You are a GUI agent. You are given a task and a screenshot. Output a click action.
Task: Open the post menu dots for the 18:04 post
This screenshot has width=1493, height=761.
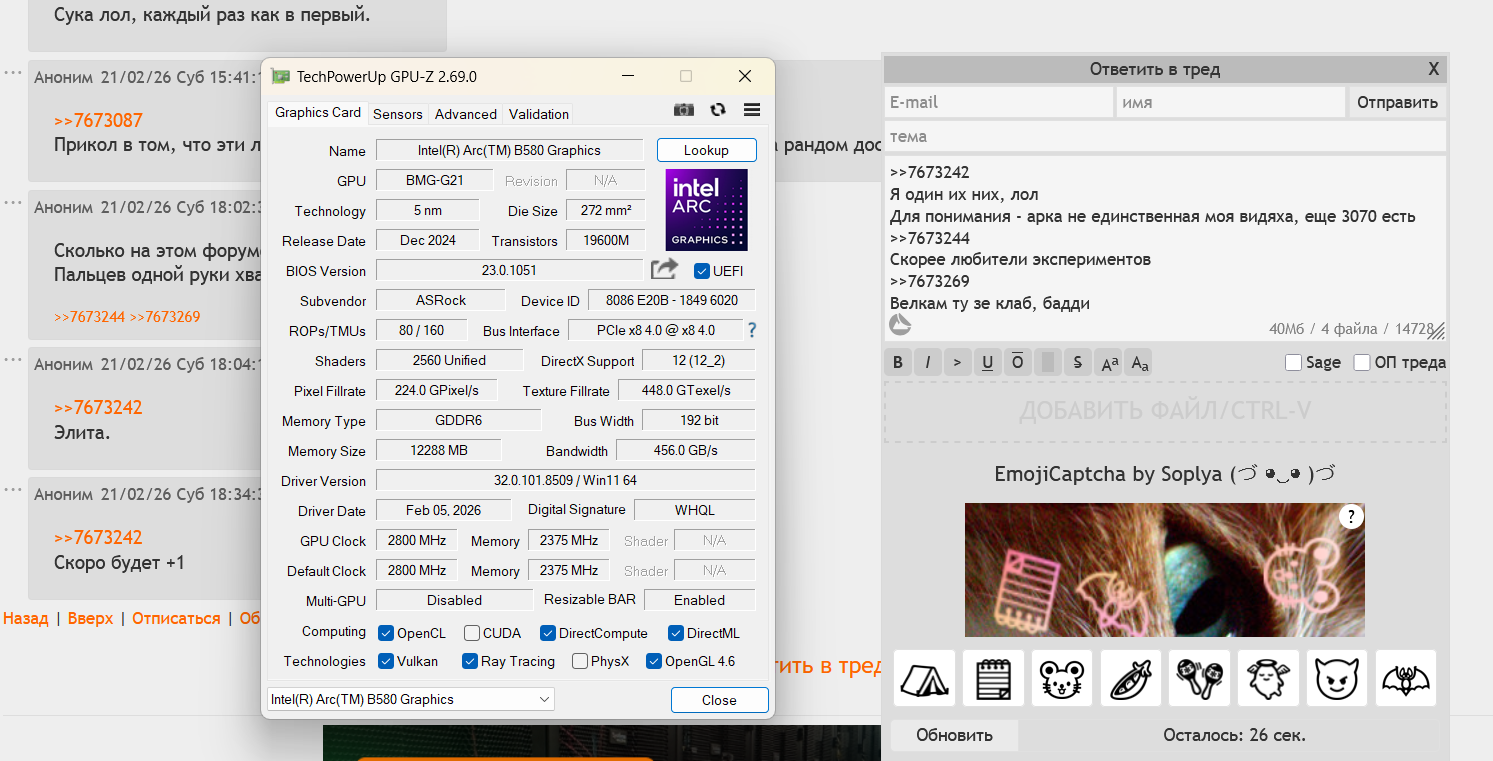tap(12, 360)
